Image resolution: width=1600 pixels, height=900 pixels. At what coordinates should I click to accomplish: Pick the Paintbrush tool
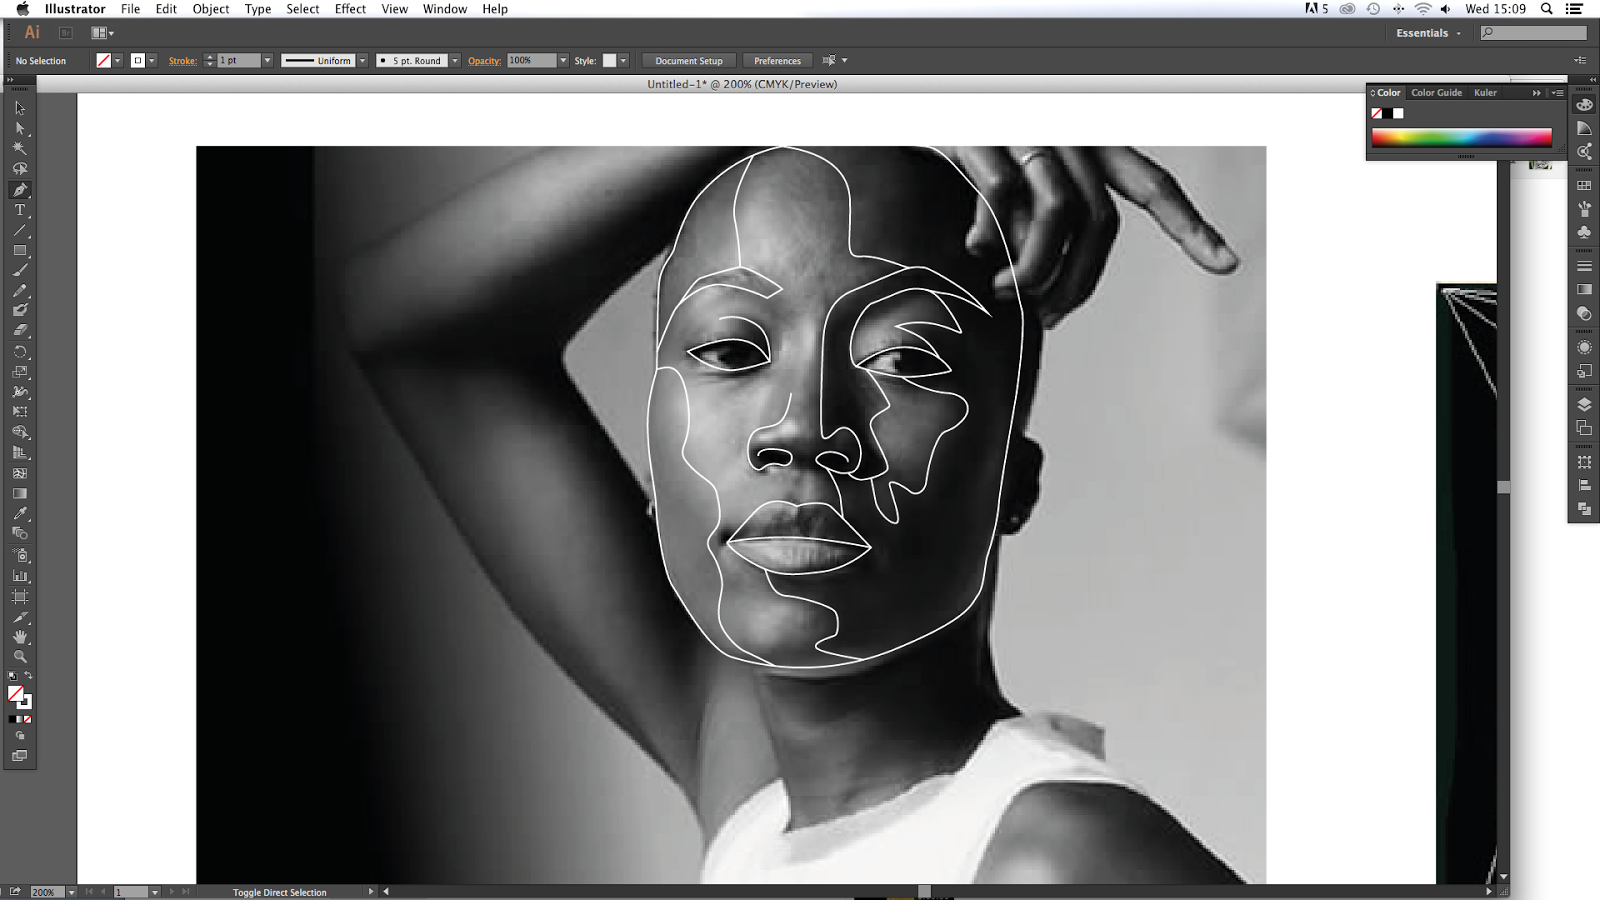click(20, 270)
